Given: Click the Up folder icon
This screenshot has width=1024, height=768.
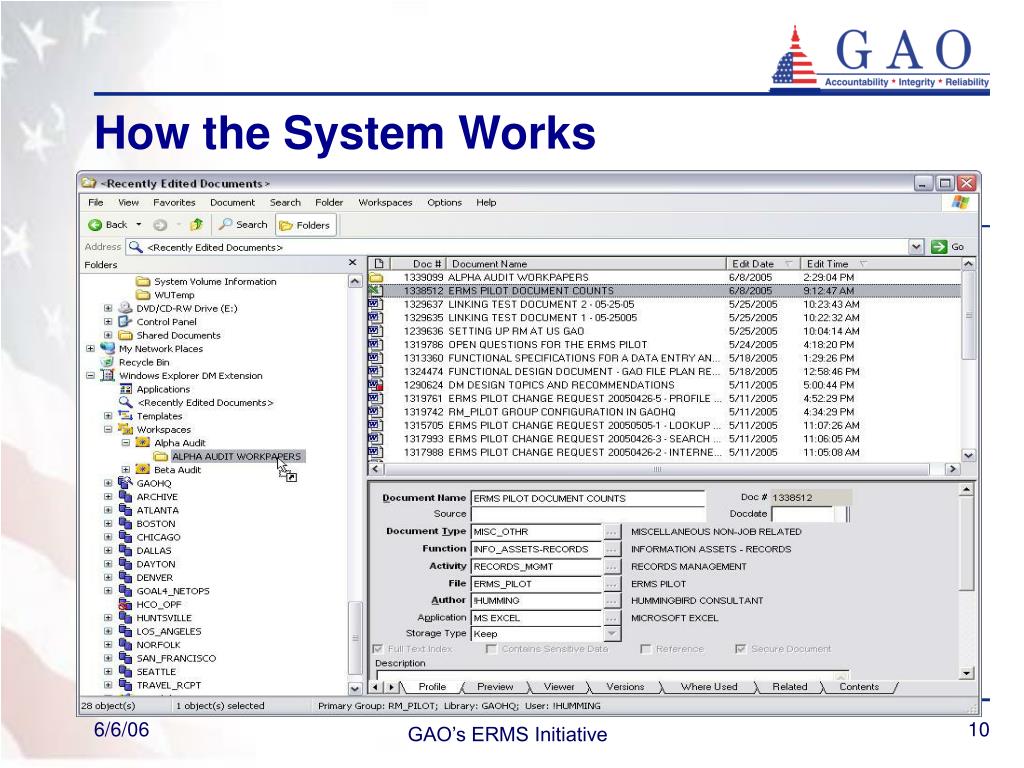Looking at the screenshot, I should point(196,225).
